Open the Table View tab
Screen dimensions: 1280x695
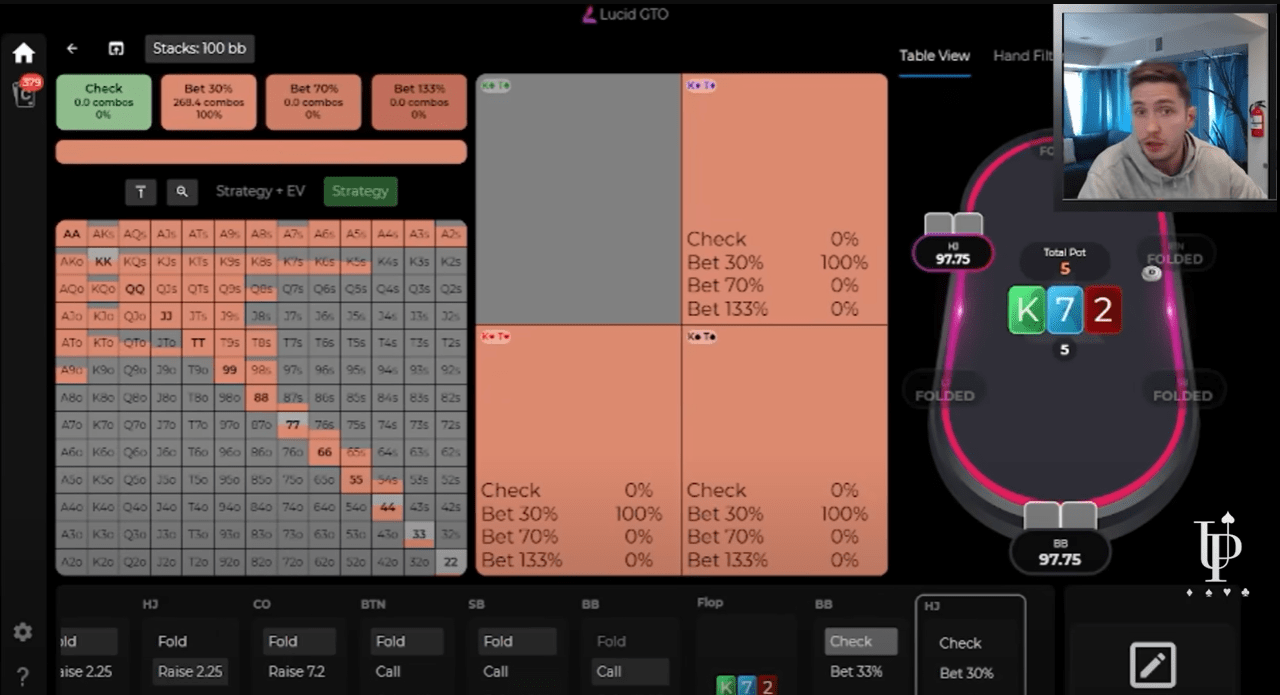click(x=934, y=56)
